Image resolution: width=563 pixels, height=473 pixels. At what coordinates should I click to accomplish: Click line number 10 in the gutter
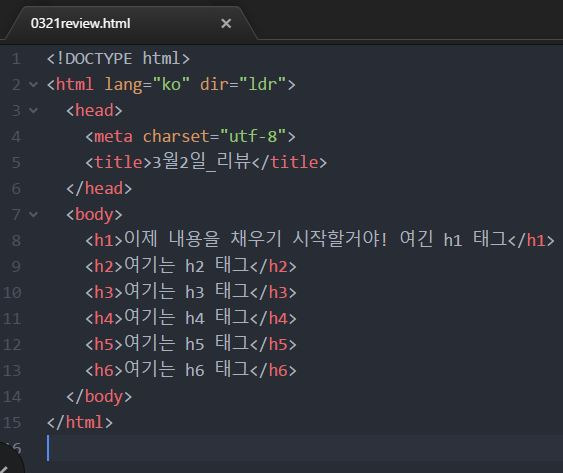(12, 292)
